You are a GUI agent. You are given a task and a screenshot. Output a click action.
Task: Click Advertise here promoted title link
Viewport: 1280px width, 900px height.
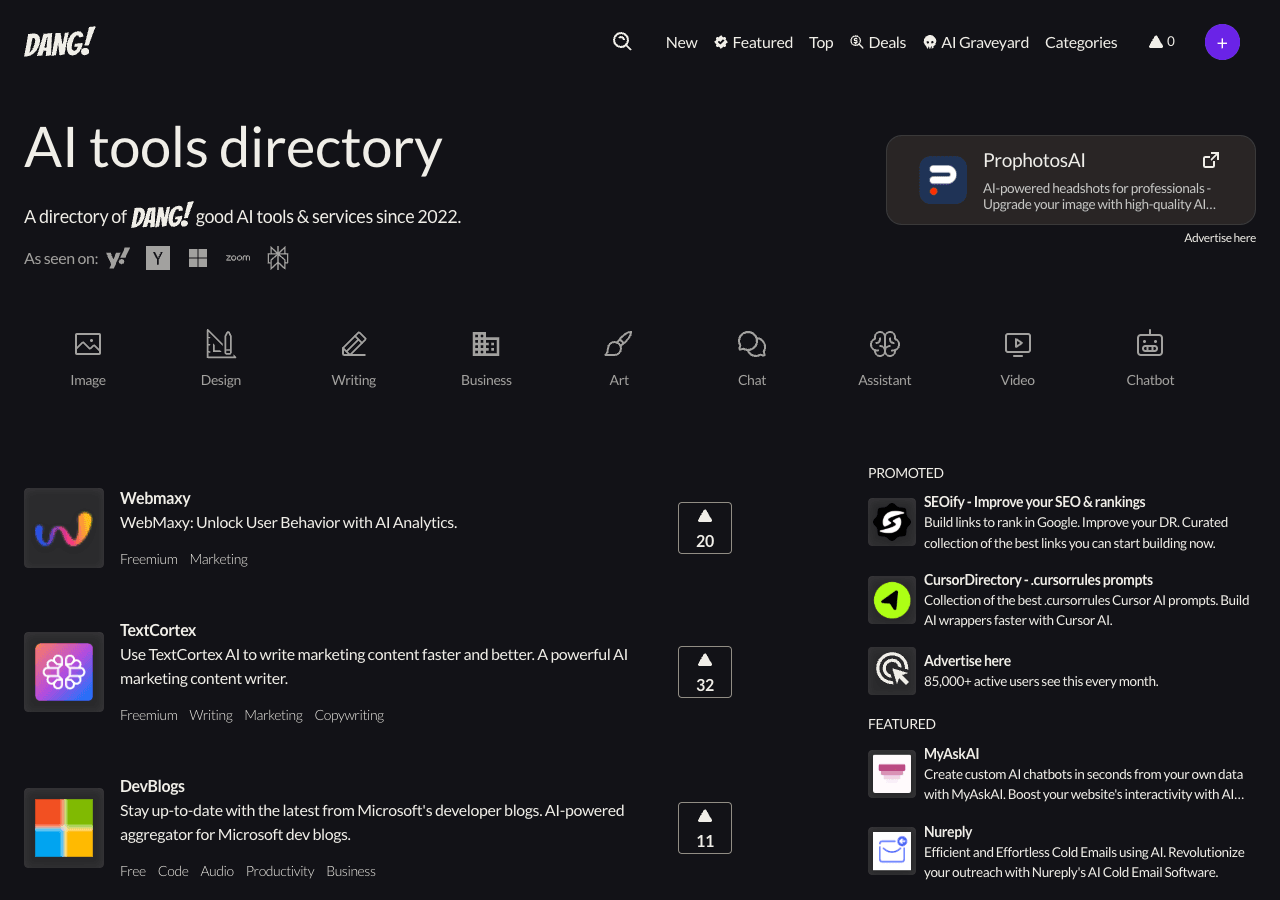point(967,661)
